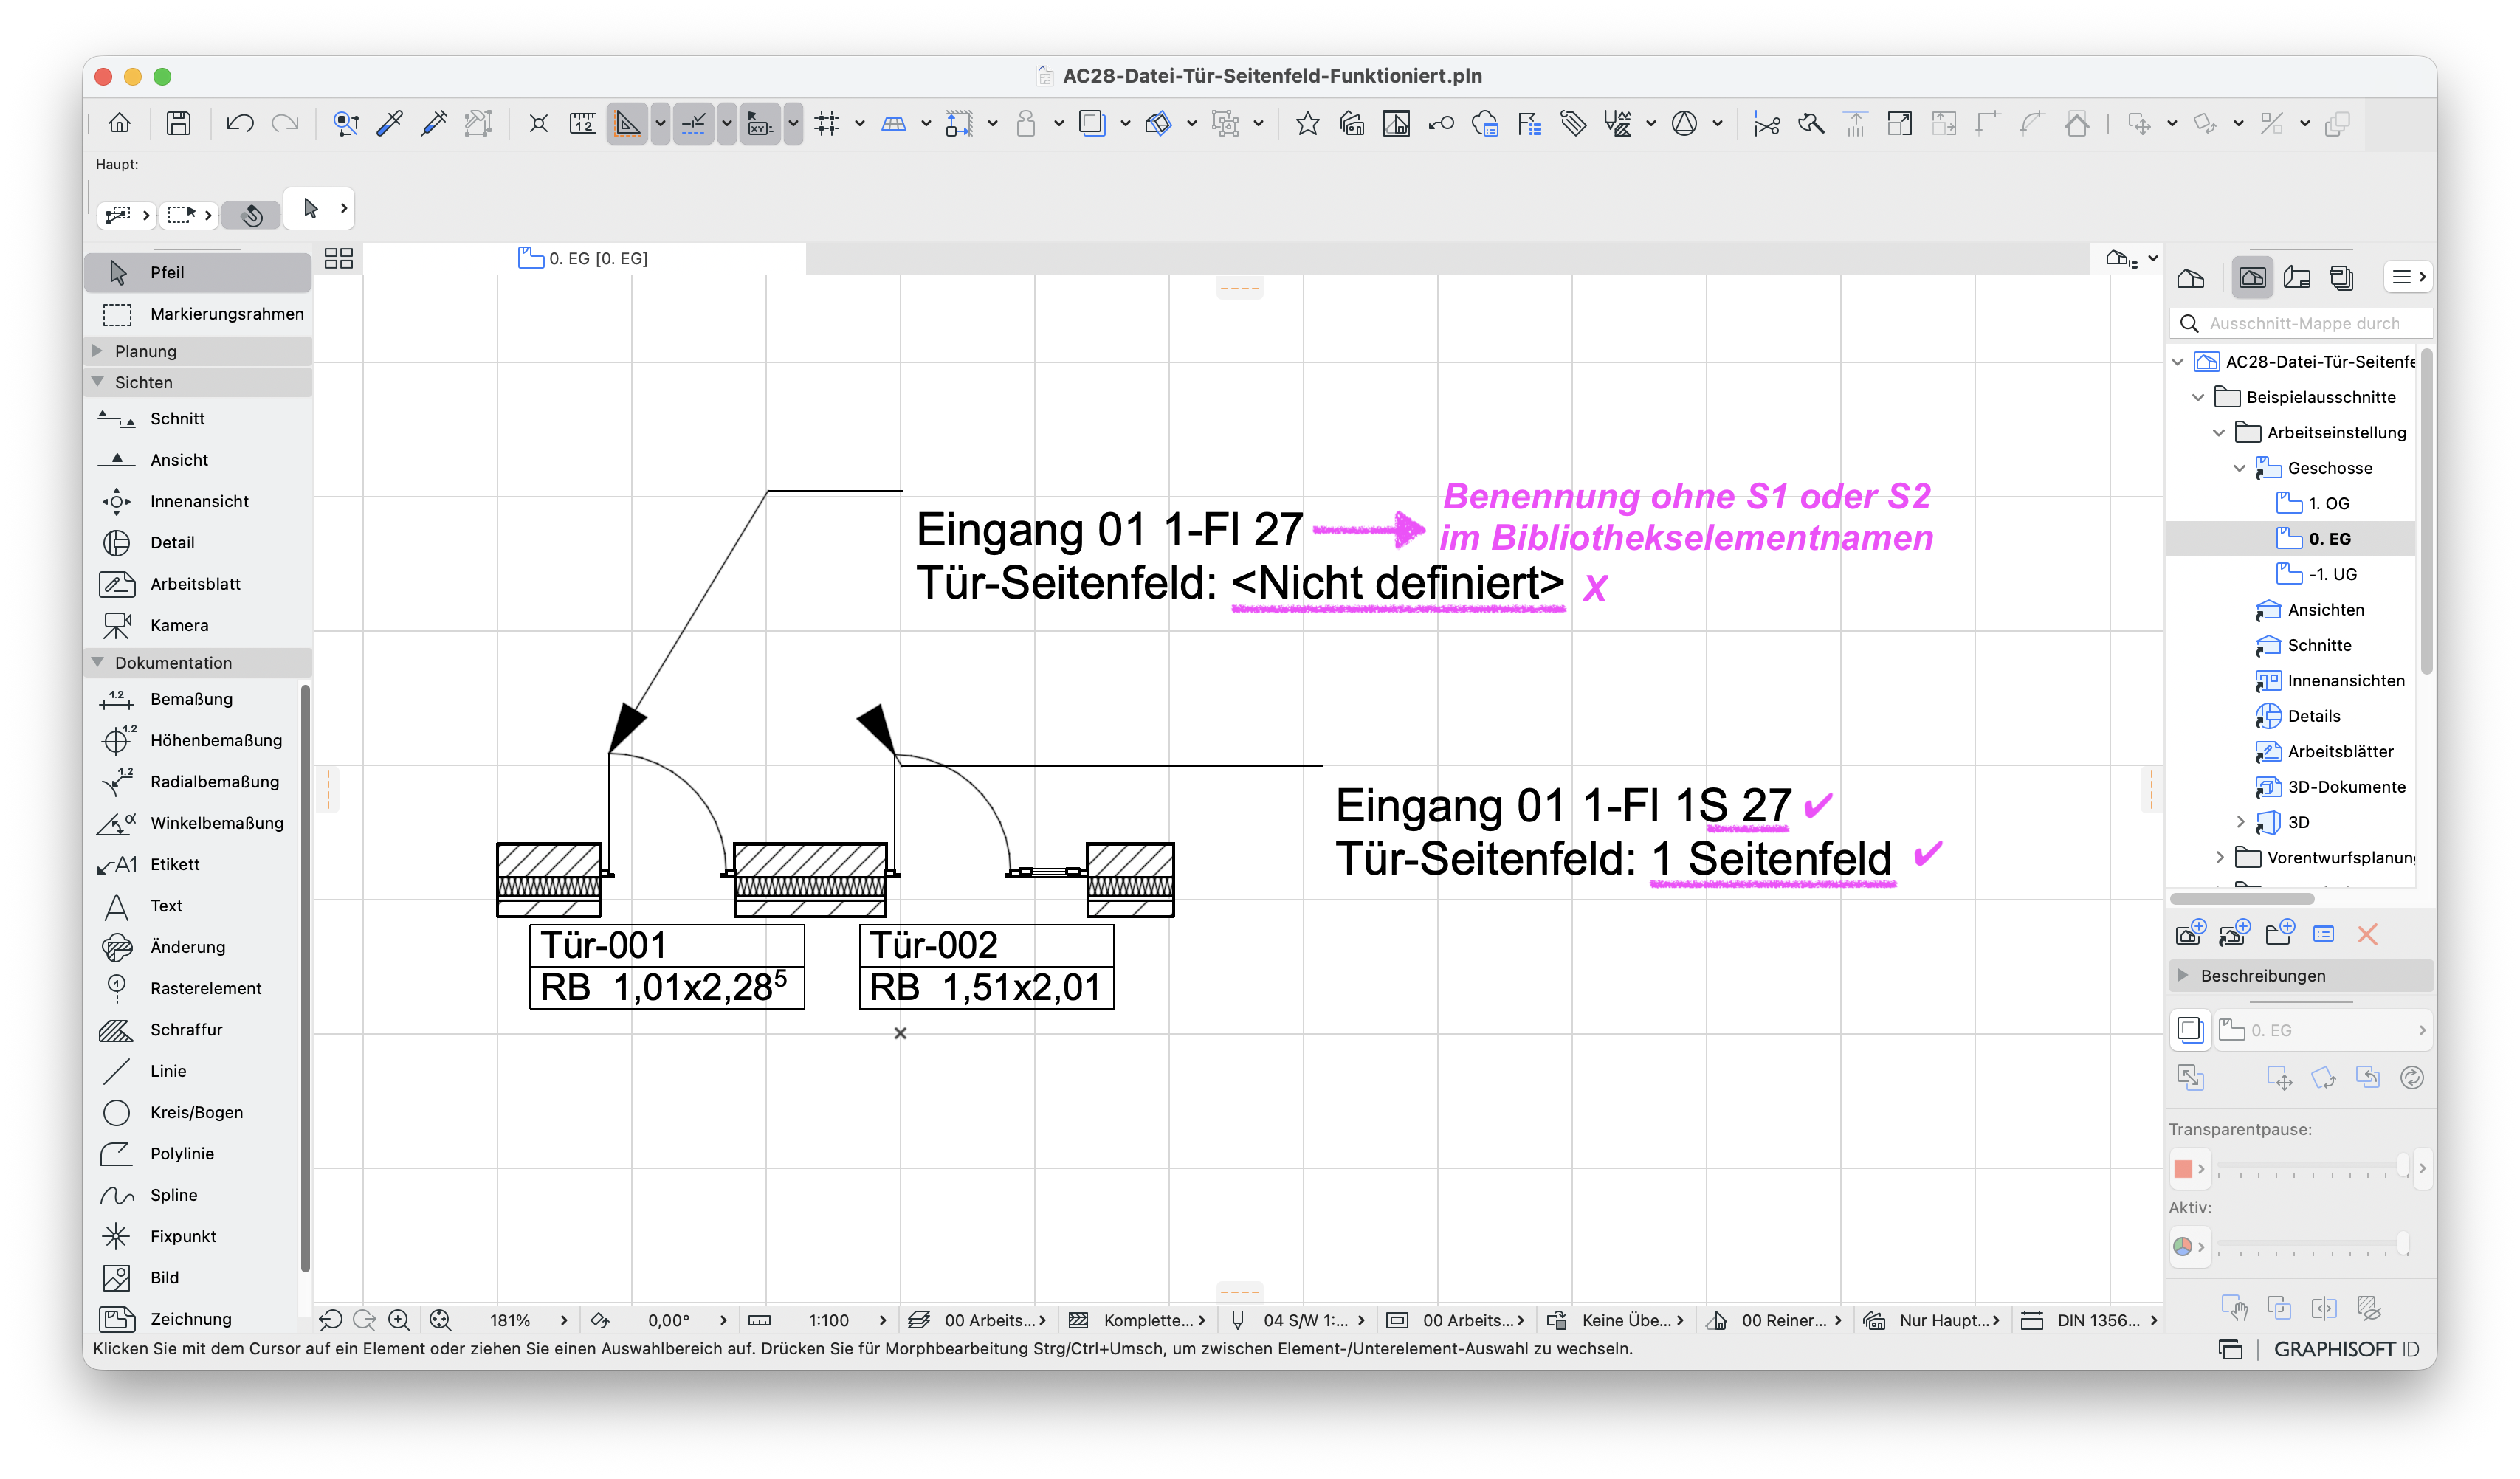Open the pen set 04 S/W option
Image resolution: width=2520 pixels, height=1479 pixels.
click(1297, 1320)
